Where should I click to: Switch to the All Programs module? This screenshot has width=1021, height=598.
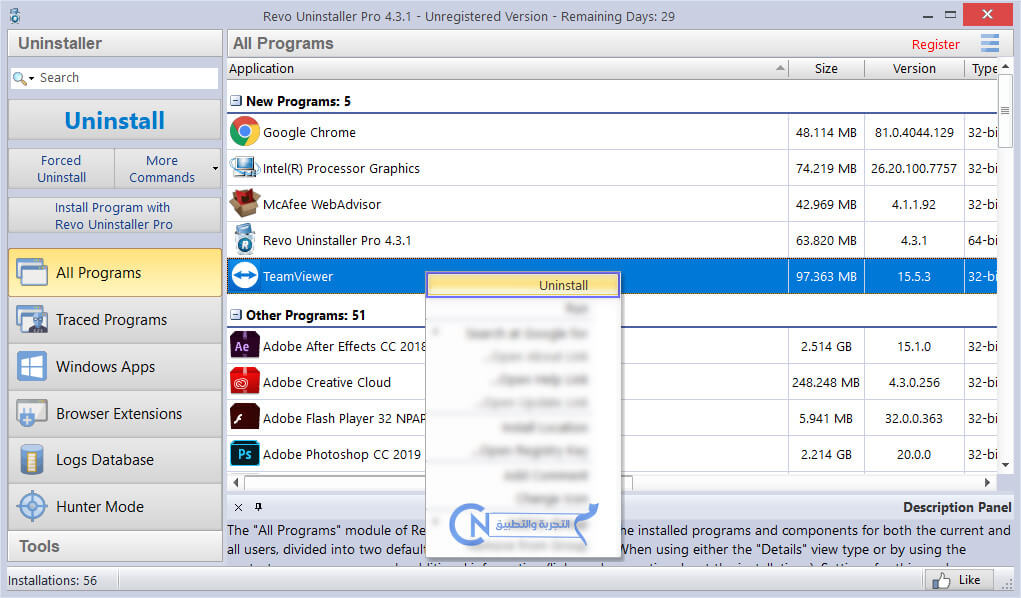(115, 272)
